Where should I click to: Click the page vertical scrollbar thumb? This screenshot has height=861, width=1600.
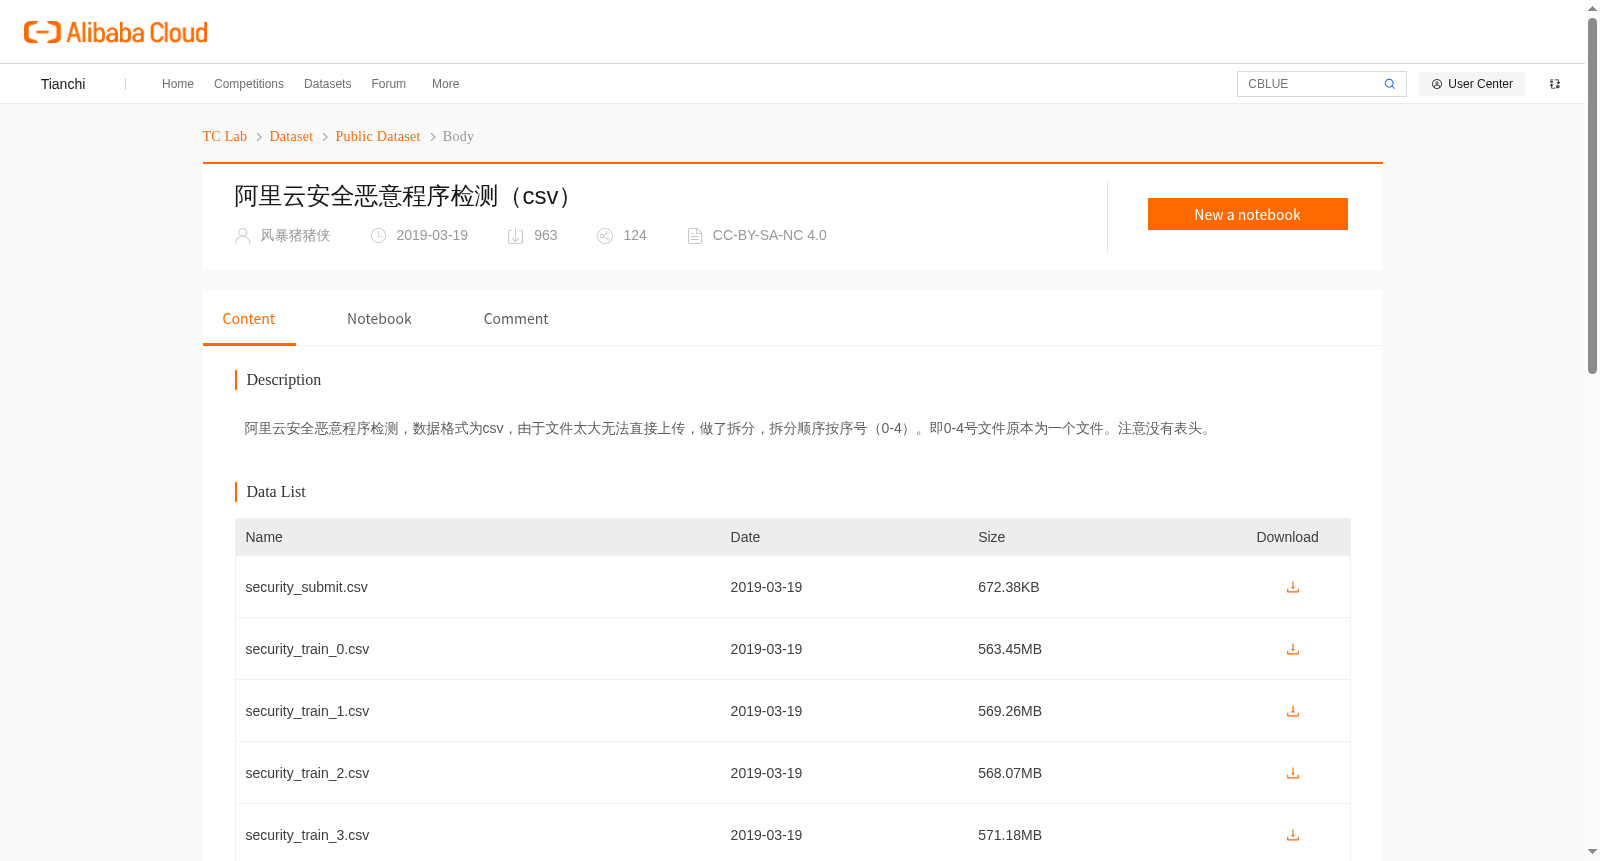[x=1592, y=195]
